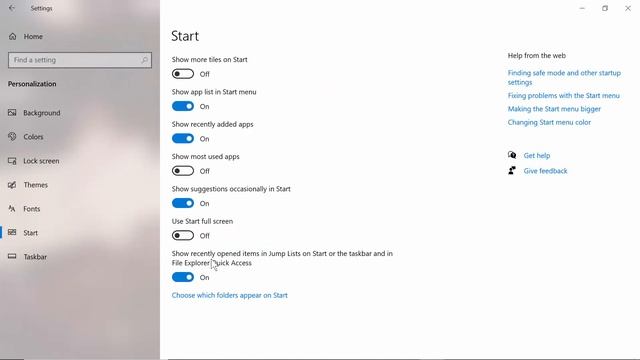This screenshot has height=360, width=640.
Task: Click the Start page heading
Action: point(185,36)
